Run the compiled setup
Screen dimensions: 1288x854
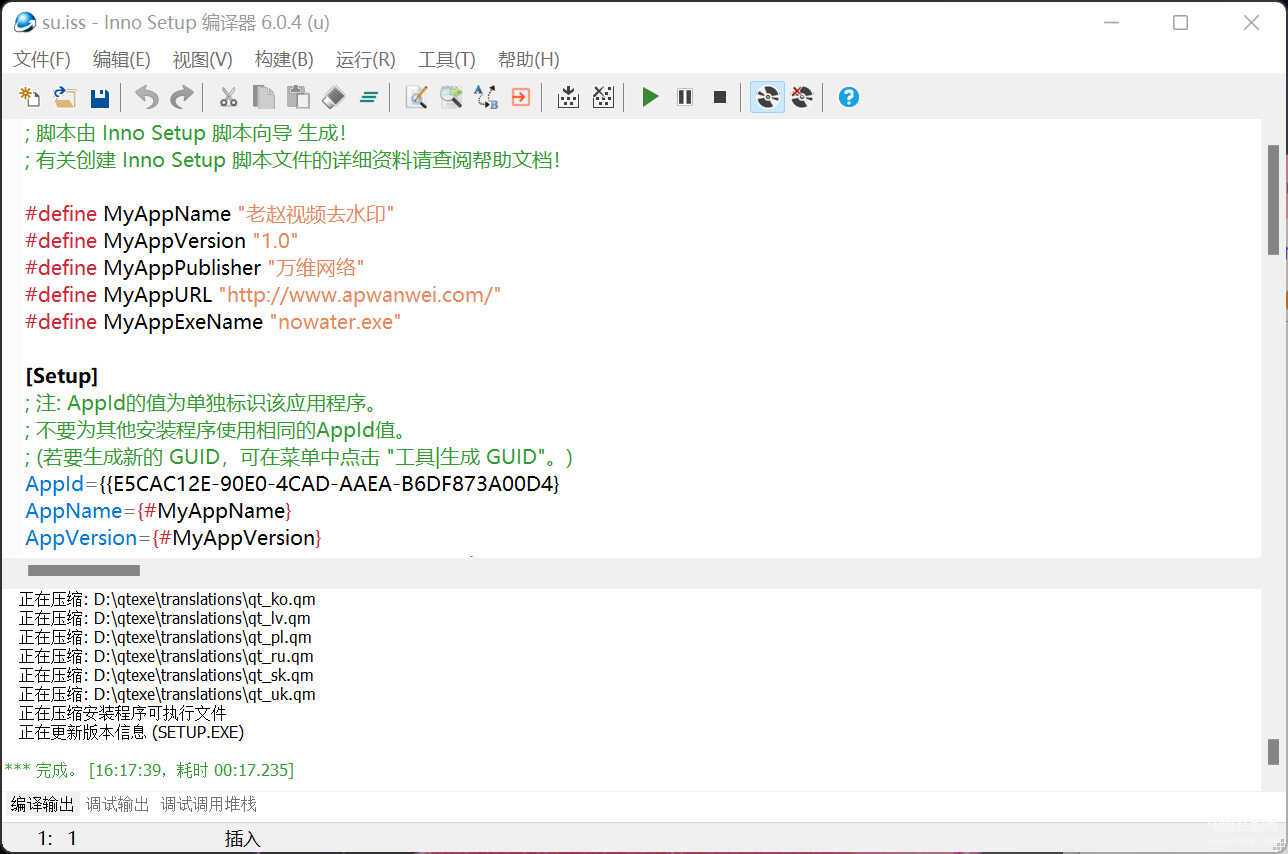click(650, 97)
